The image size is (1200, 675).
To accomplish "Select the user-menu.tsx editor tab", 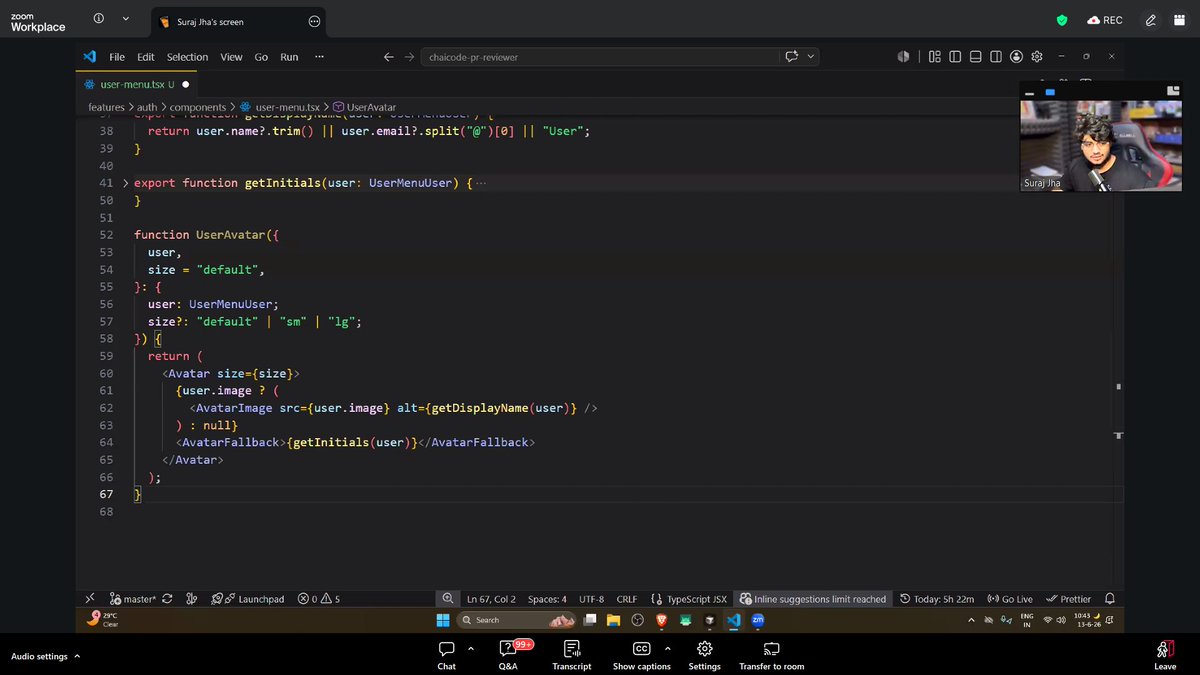I will [x=137, y=84].
